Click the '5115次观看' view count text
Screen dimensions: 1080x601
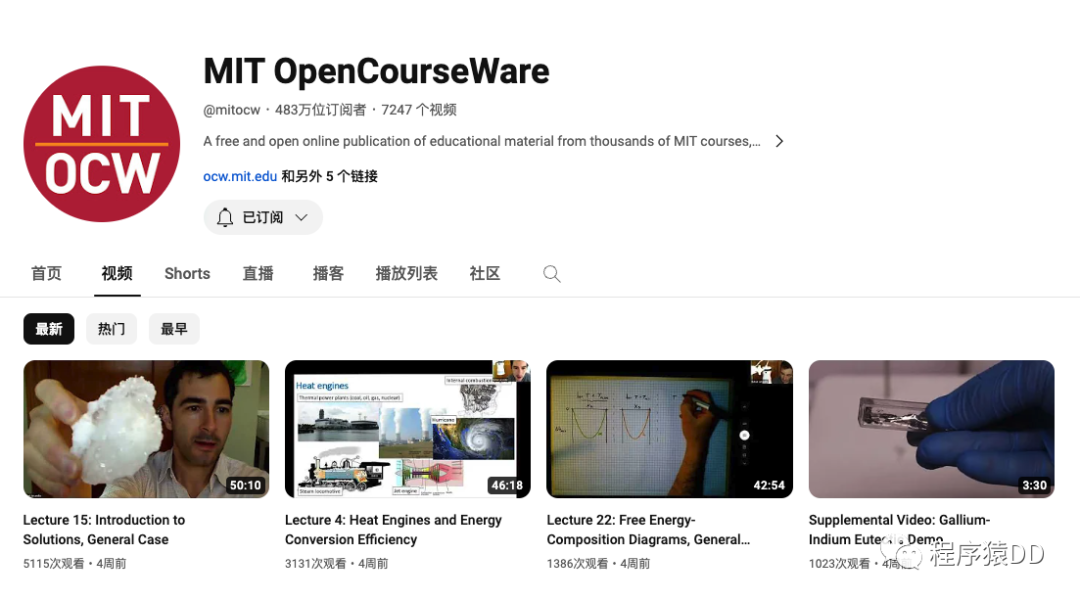click(54, 563)
